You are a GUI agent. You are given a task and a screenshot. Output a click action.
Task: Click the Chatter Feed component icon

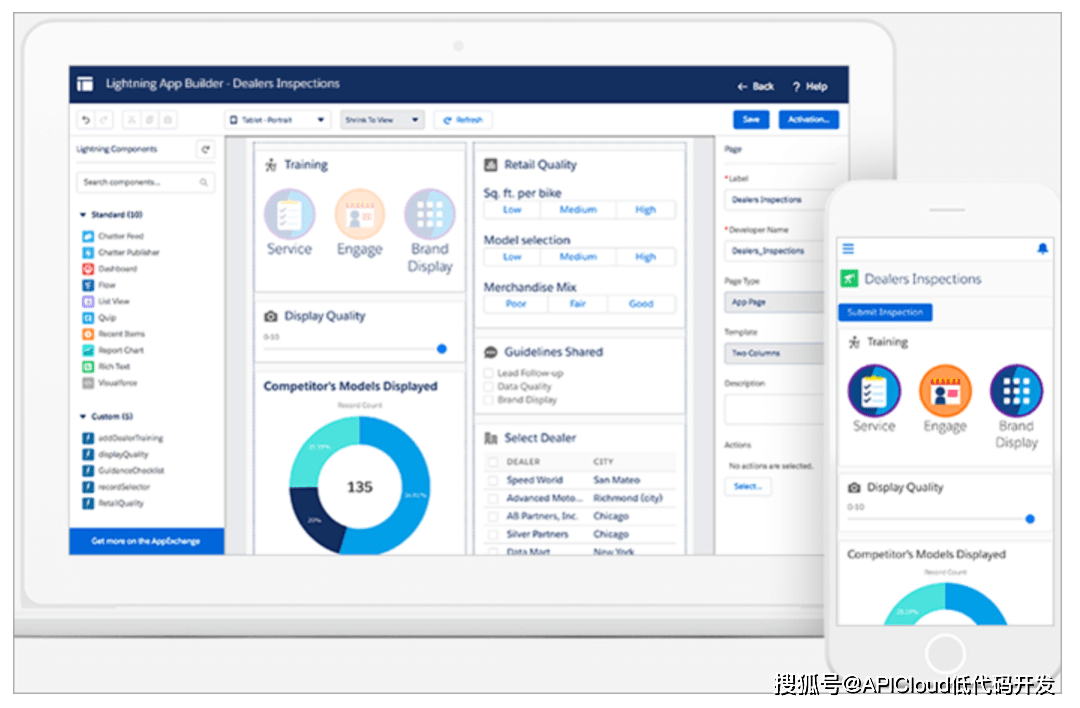[88, 236]
